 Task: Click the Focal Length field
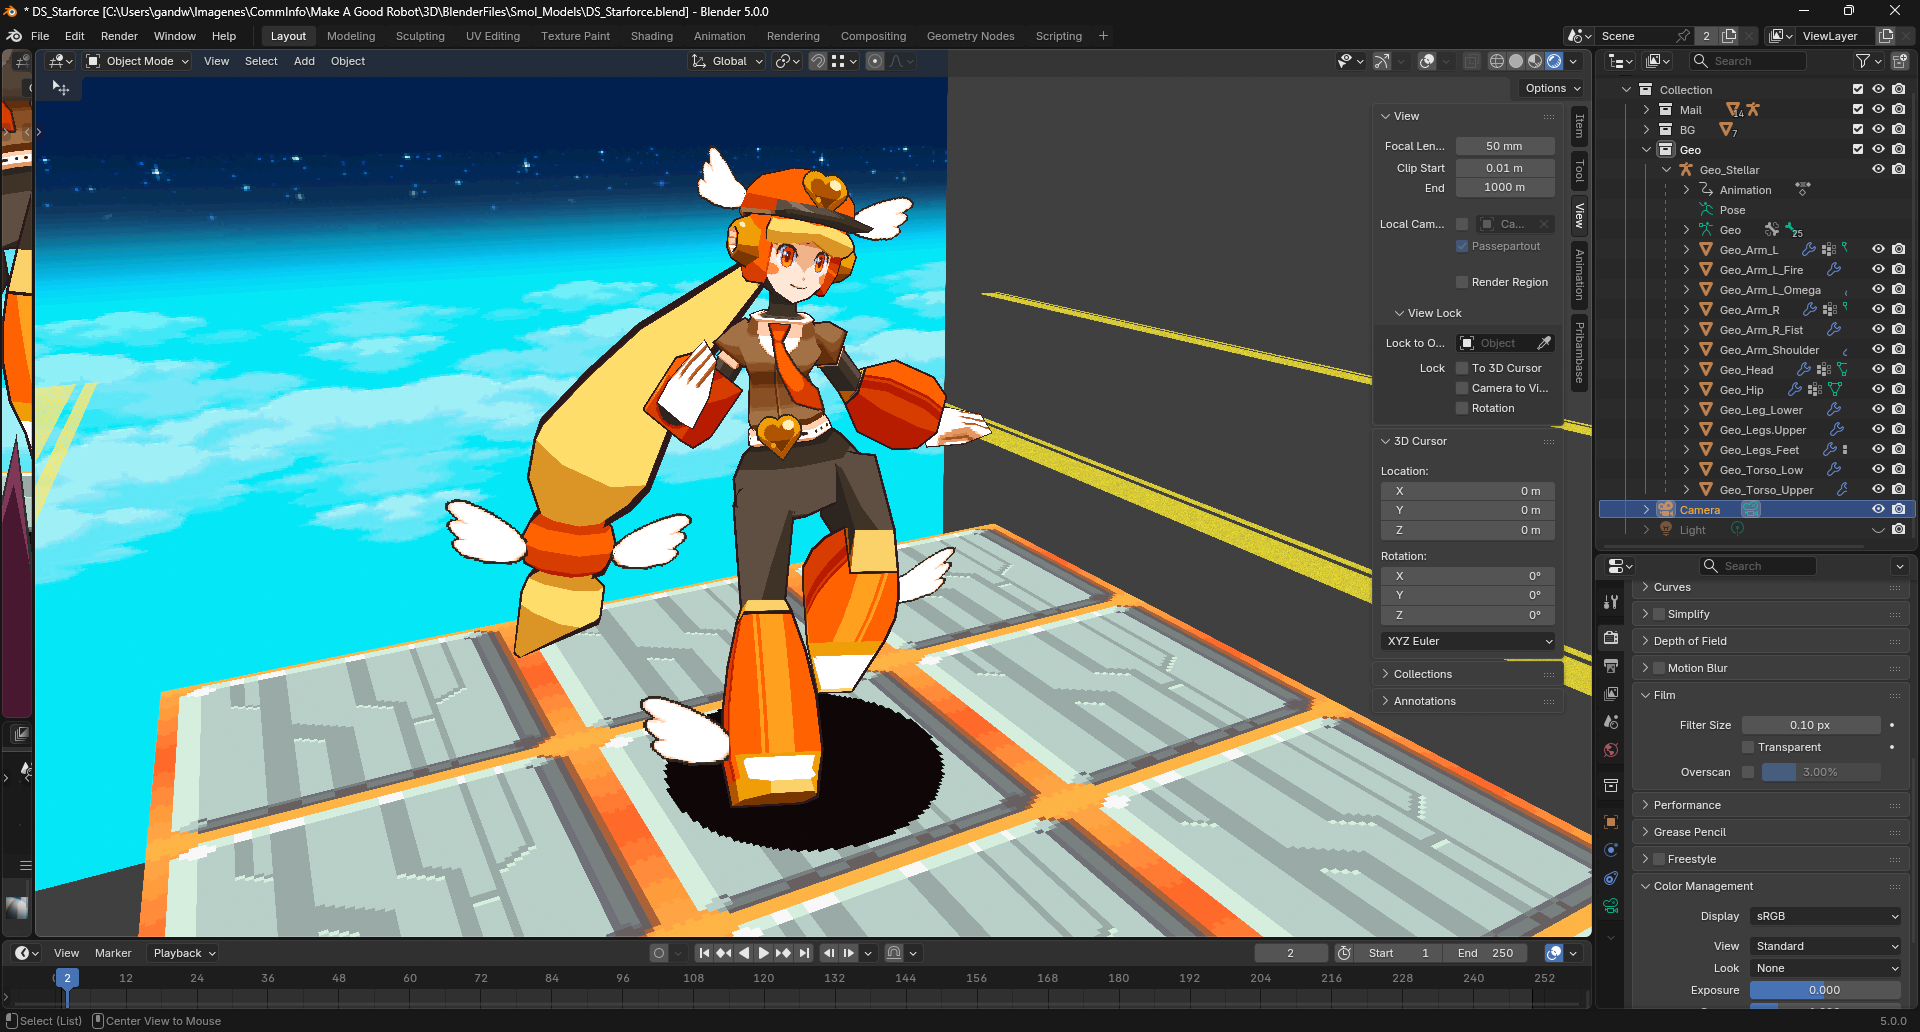(x=1504, y=146)
